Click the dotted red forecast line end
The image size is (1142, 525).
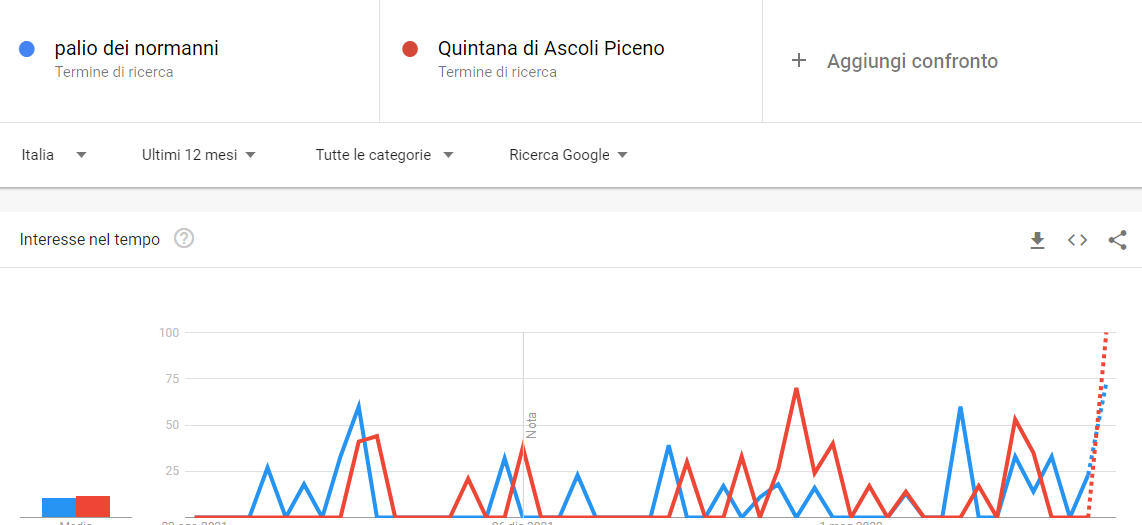(x=1106, y=333)
